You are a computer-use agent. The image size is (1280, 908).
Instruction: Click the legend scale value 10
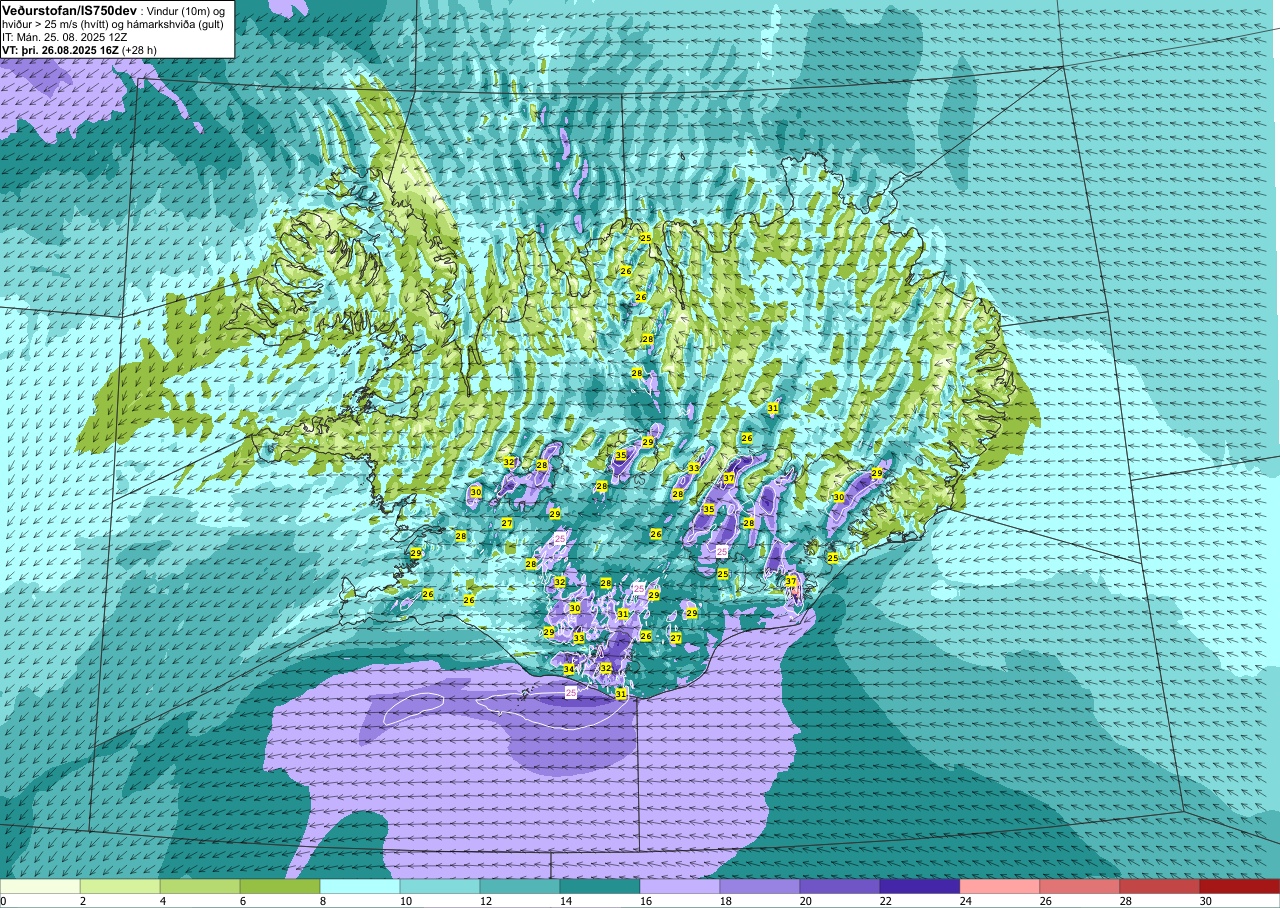[x=405, y=901]
